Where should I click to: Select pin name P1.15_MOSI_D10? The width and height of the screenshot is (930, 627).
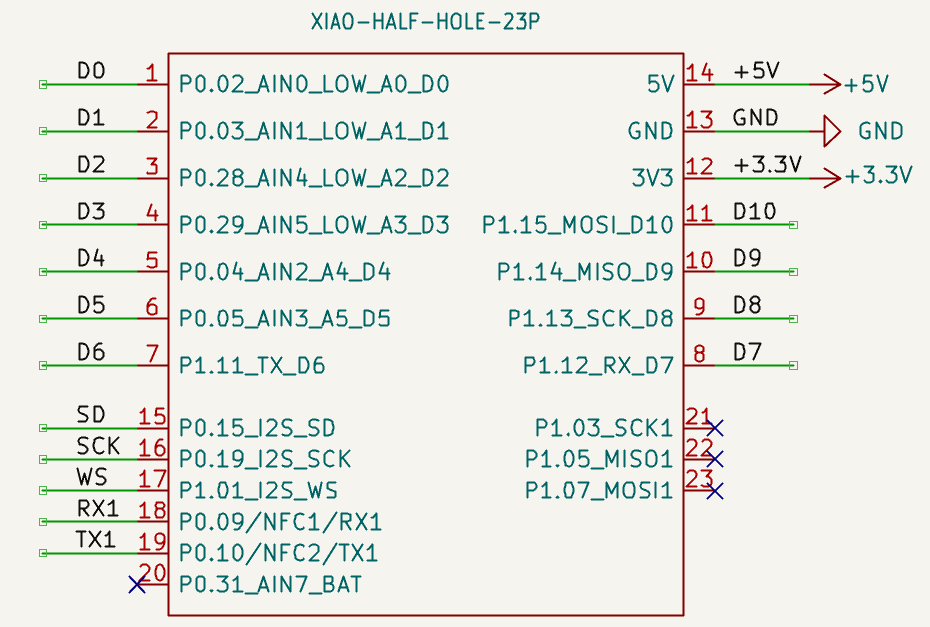(578, 225)
